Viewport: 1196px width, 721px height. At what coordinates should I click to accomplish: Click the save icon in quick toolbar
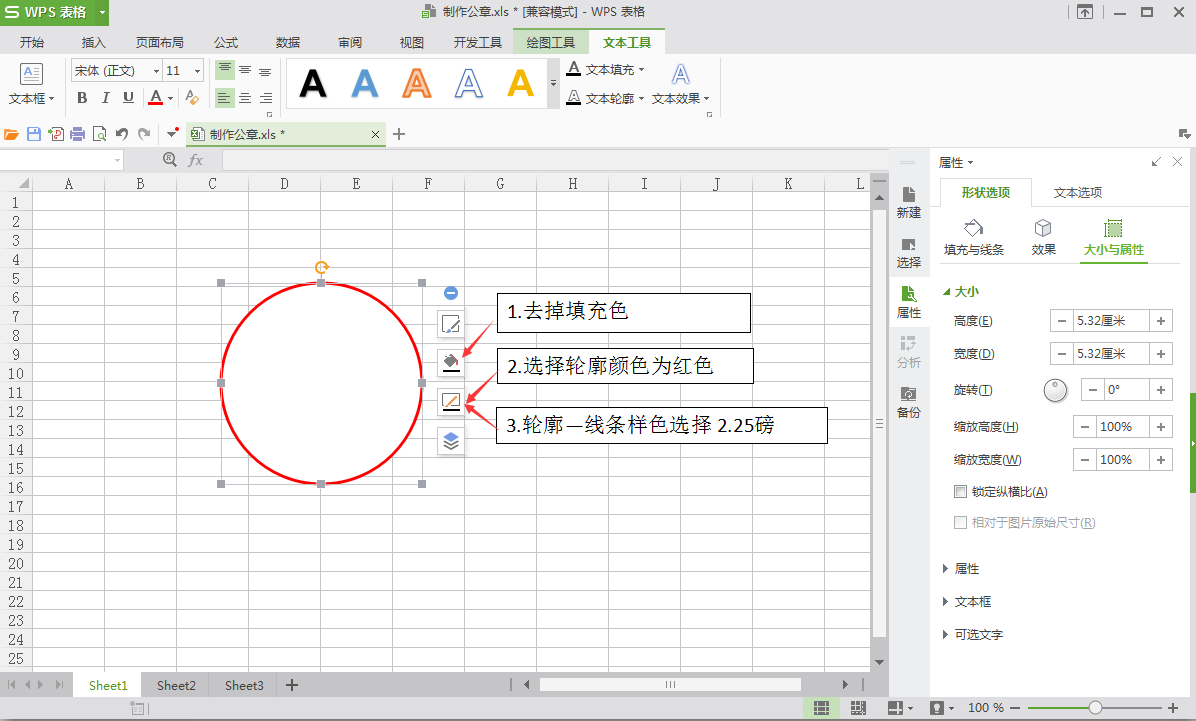click(x=34, y=134)
